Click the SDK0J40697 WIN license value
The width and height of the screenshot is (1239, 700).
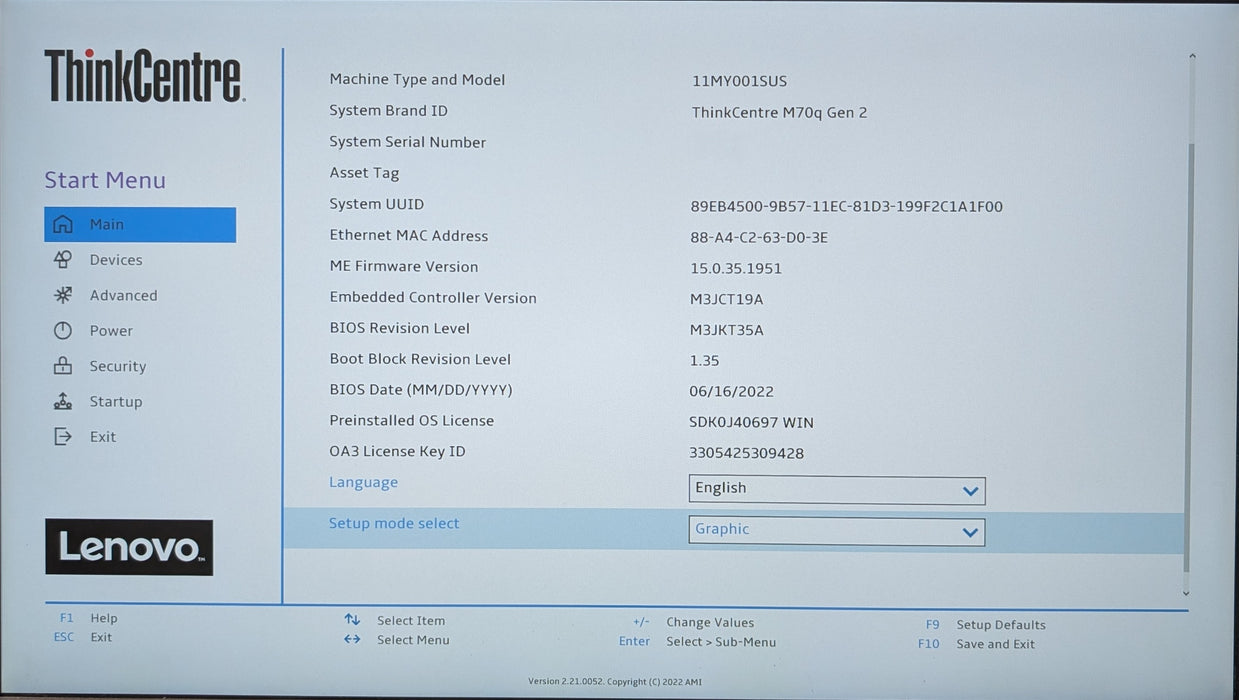751,422
